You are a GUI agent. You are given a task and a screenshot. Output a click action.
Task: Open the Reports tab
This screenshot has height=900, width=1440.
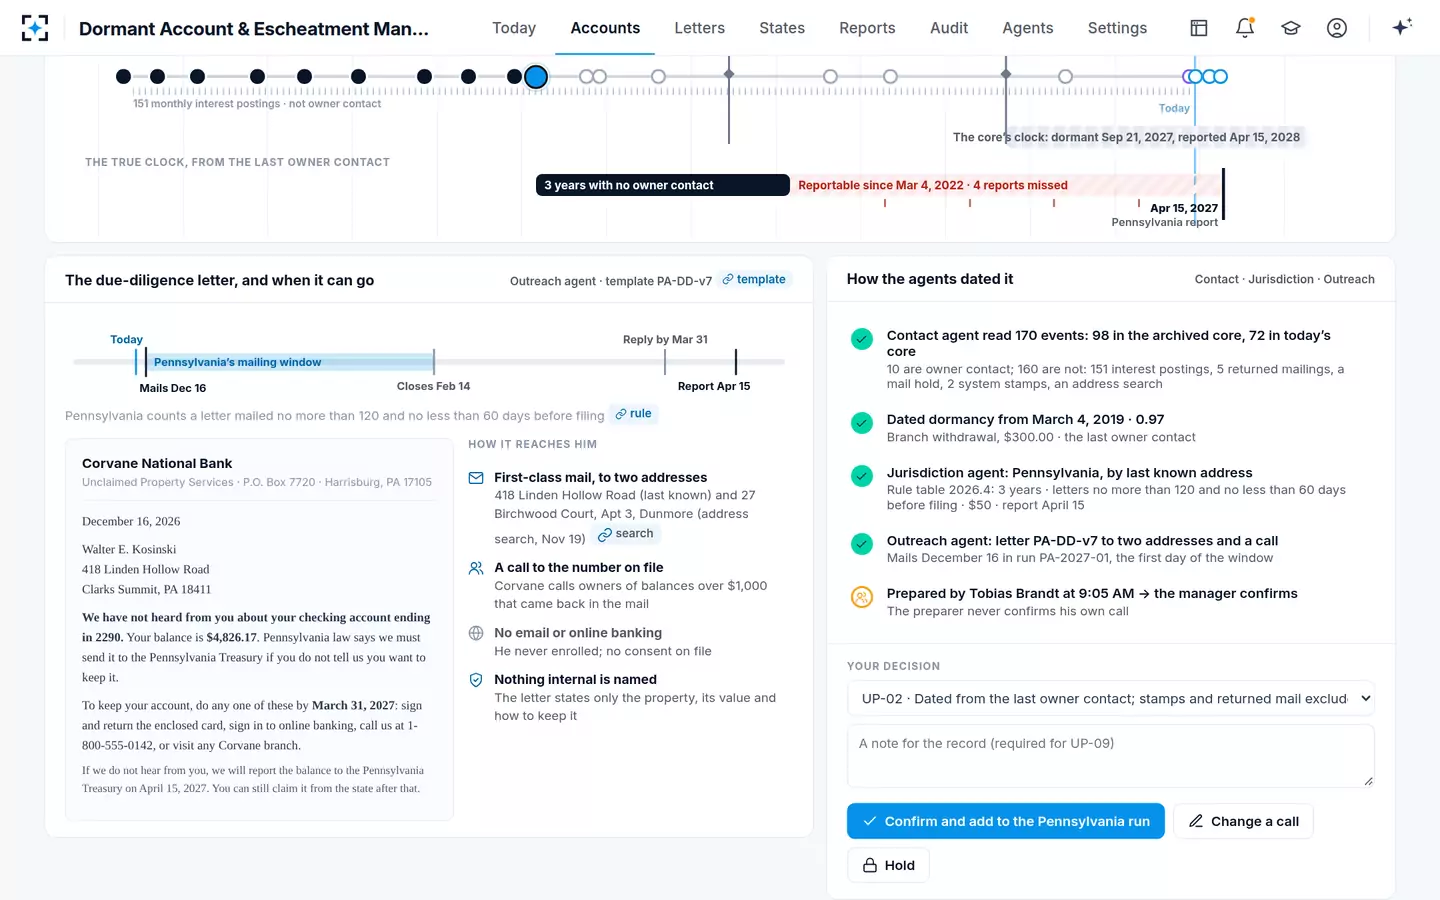[867, 28]
